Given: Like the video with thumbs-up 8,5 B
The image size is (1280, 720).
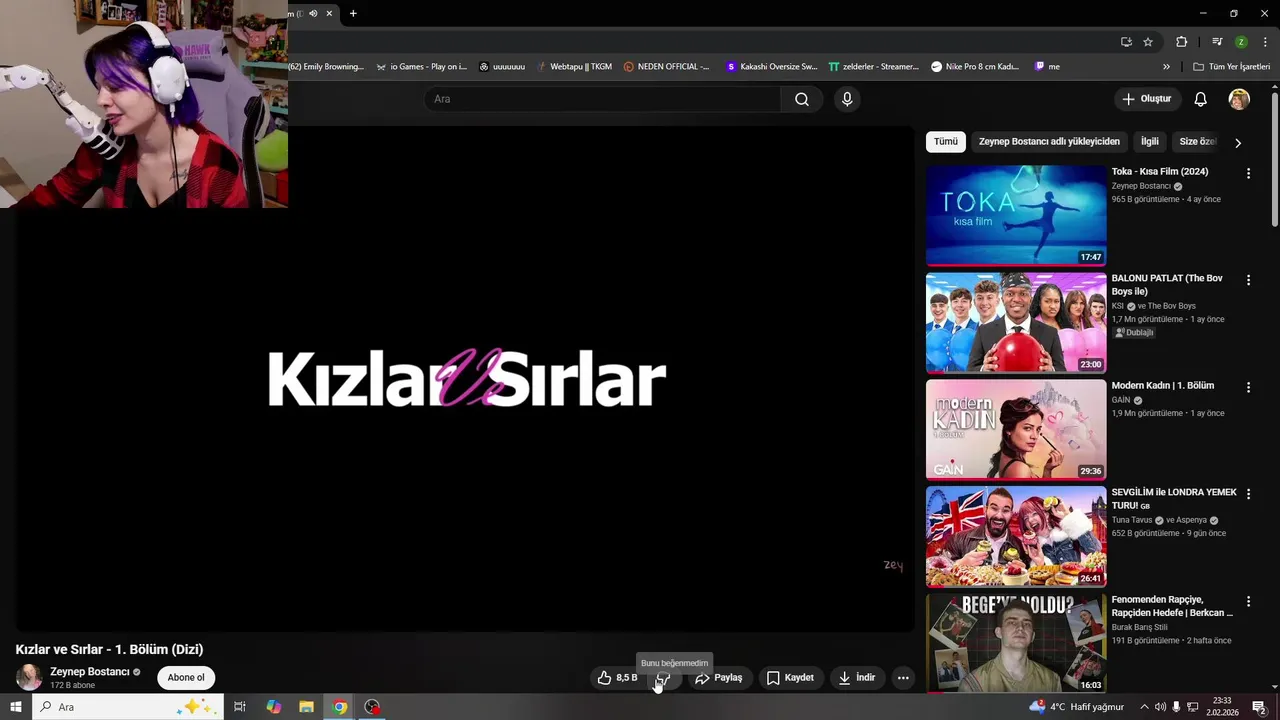Looking at the screenshot, I should 617,678.
